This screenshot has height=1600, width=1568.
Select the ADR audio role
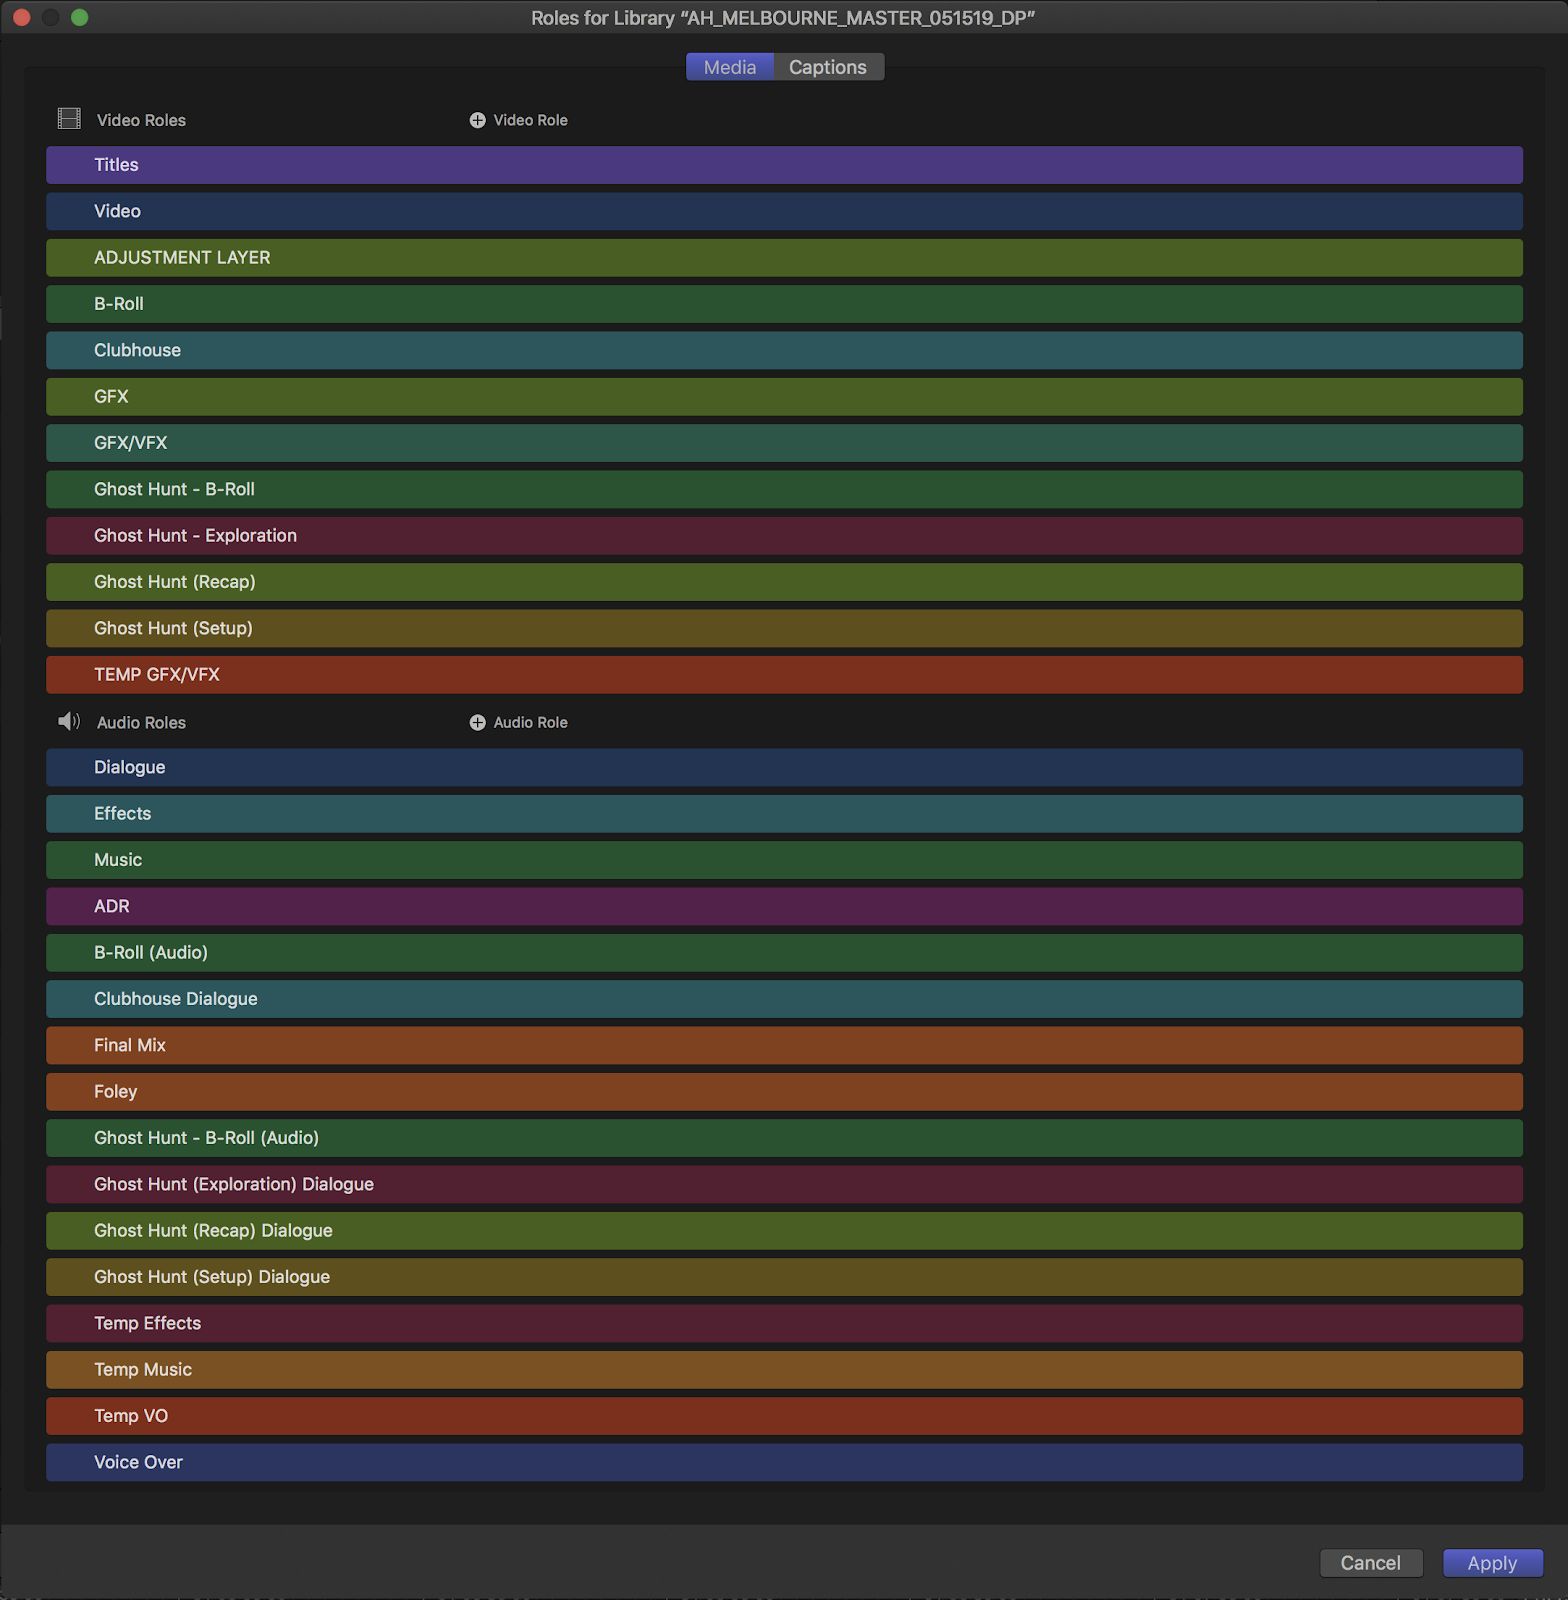click(784, 906)
